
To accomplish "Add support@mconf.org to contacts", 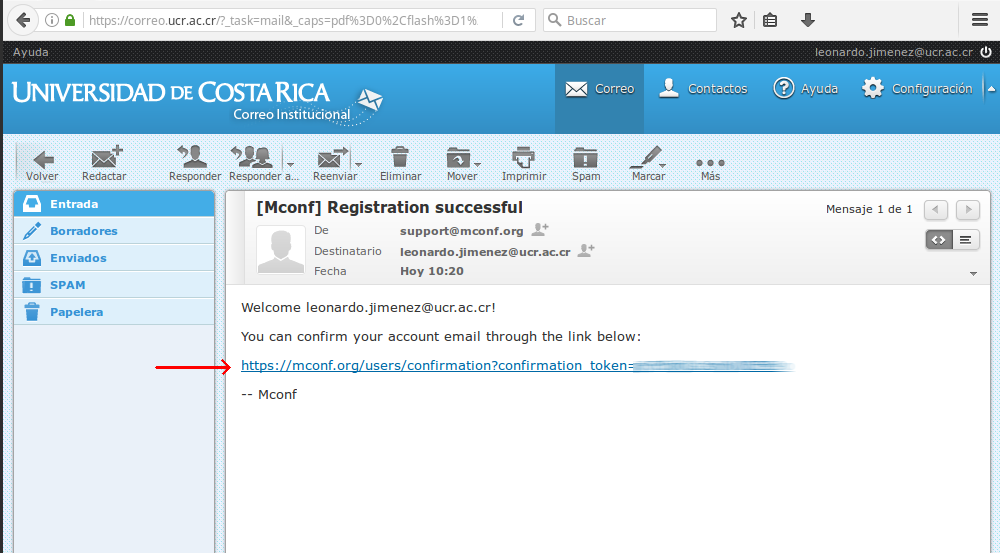I will [540, 230].
